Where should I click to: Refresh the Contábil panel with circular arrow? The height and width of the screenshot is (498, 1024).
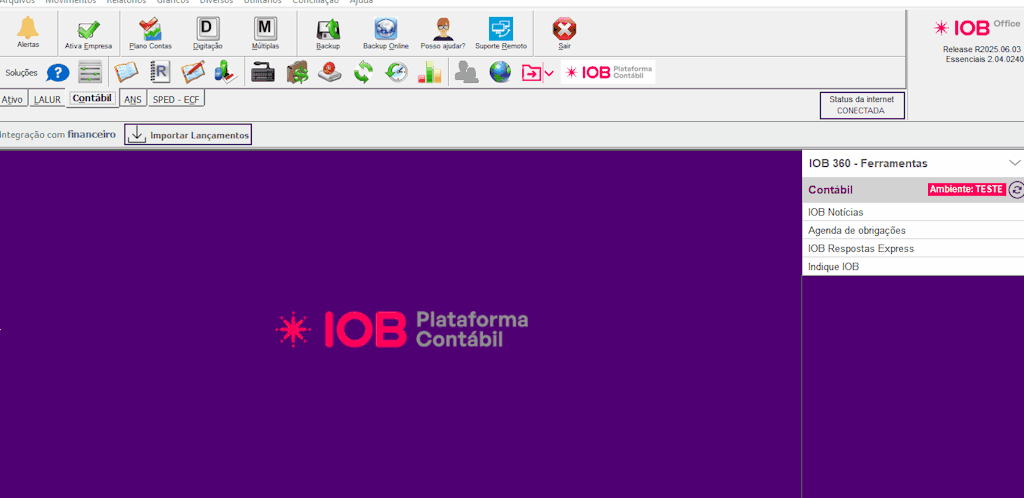point(1016,190)
